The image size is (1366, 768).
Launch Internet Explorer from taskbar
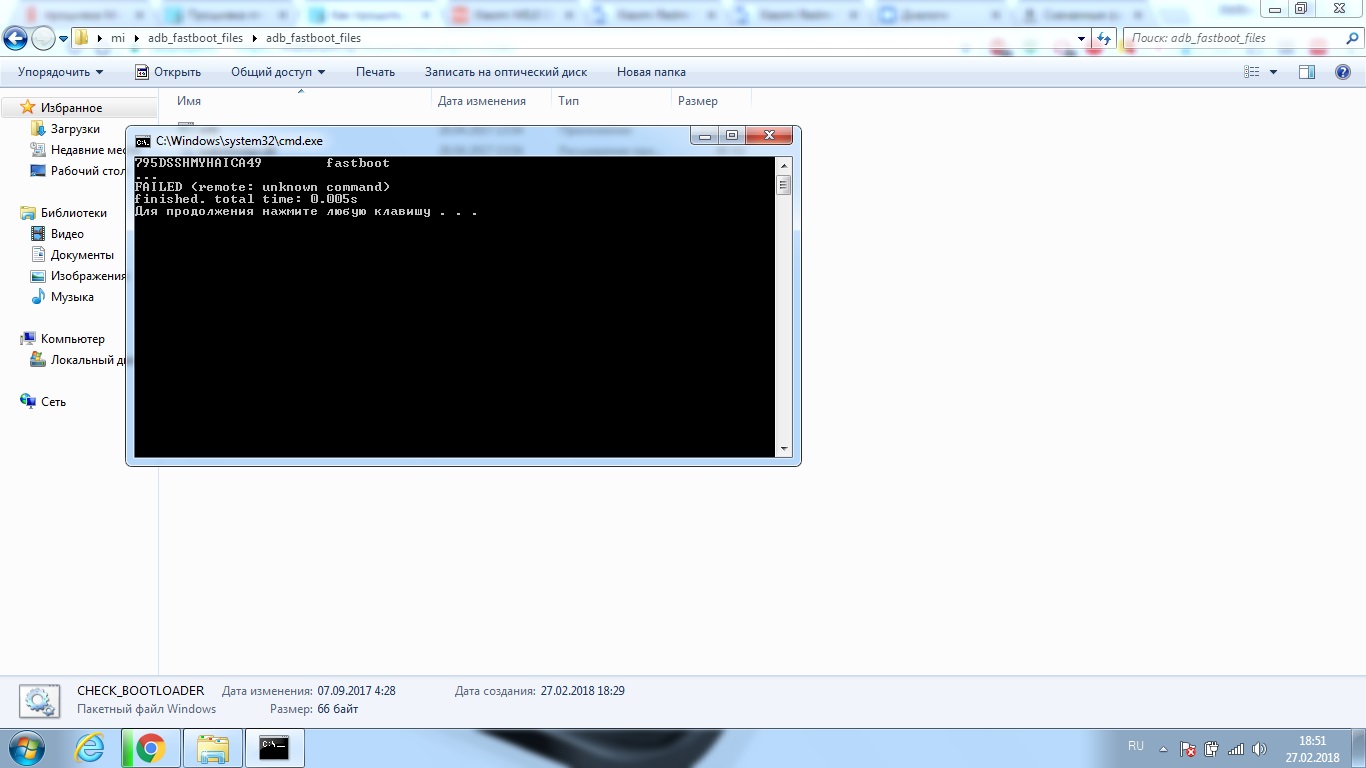[x=90, y=748]
